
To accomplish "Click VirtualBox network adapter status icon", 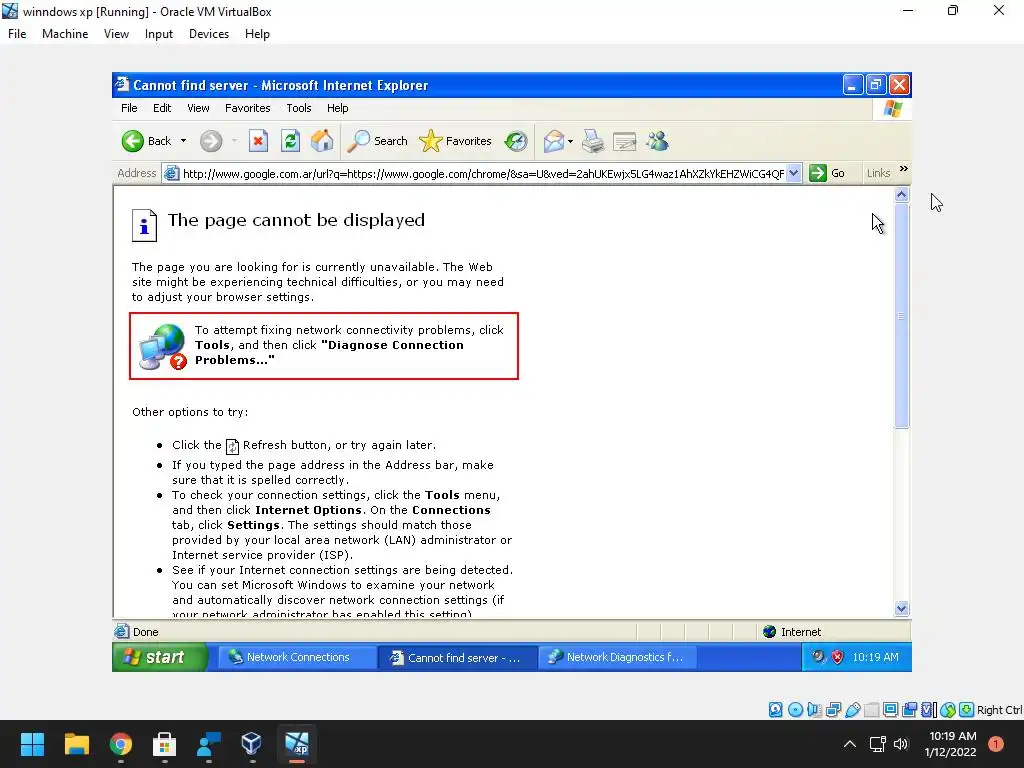I will point(833,710).
